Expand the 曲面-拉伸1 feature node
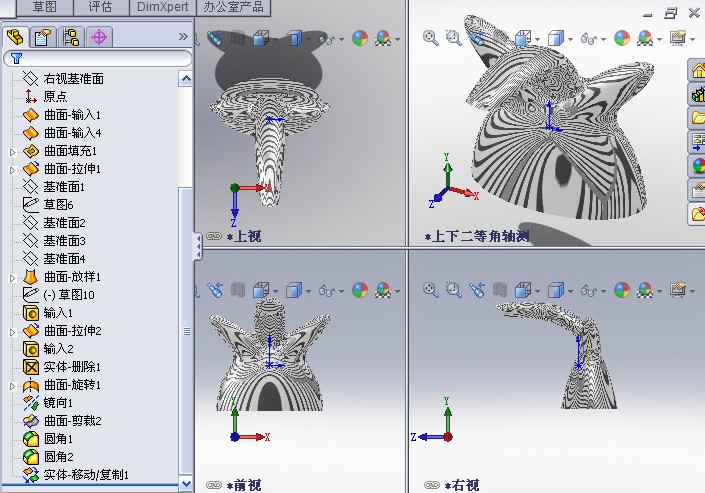 (x=13, y=170)
